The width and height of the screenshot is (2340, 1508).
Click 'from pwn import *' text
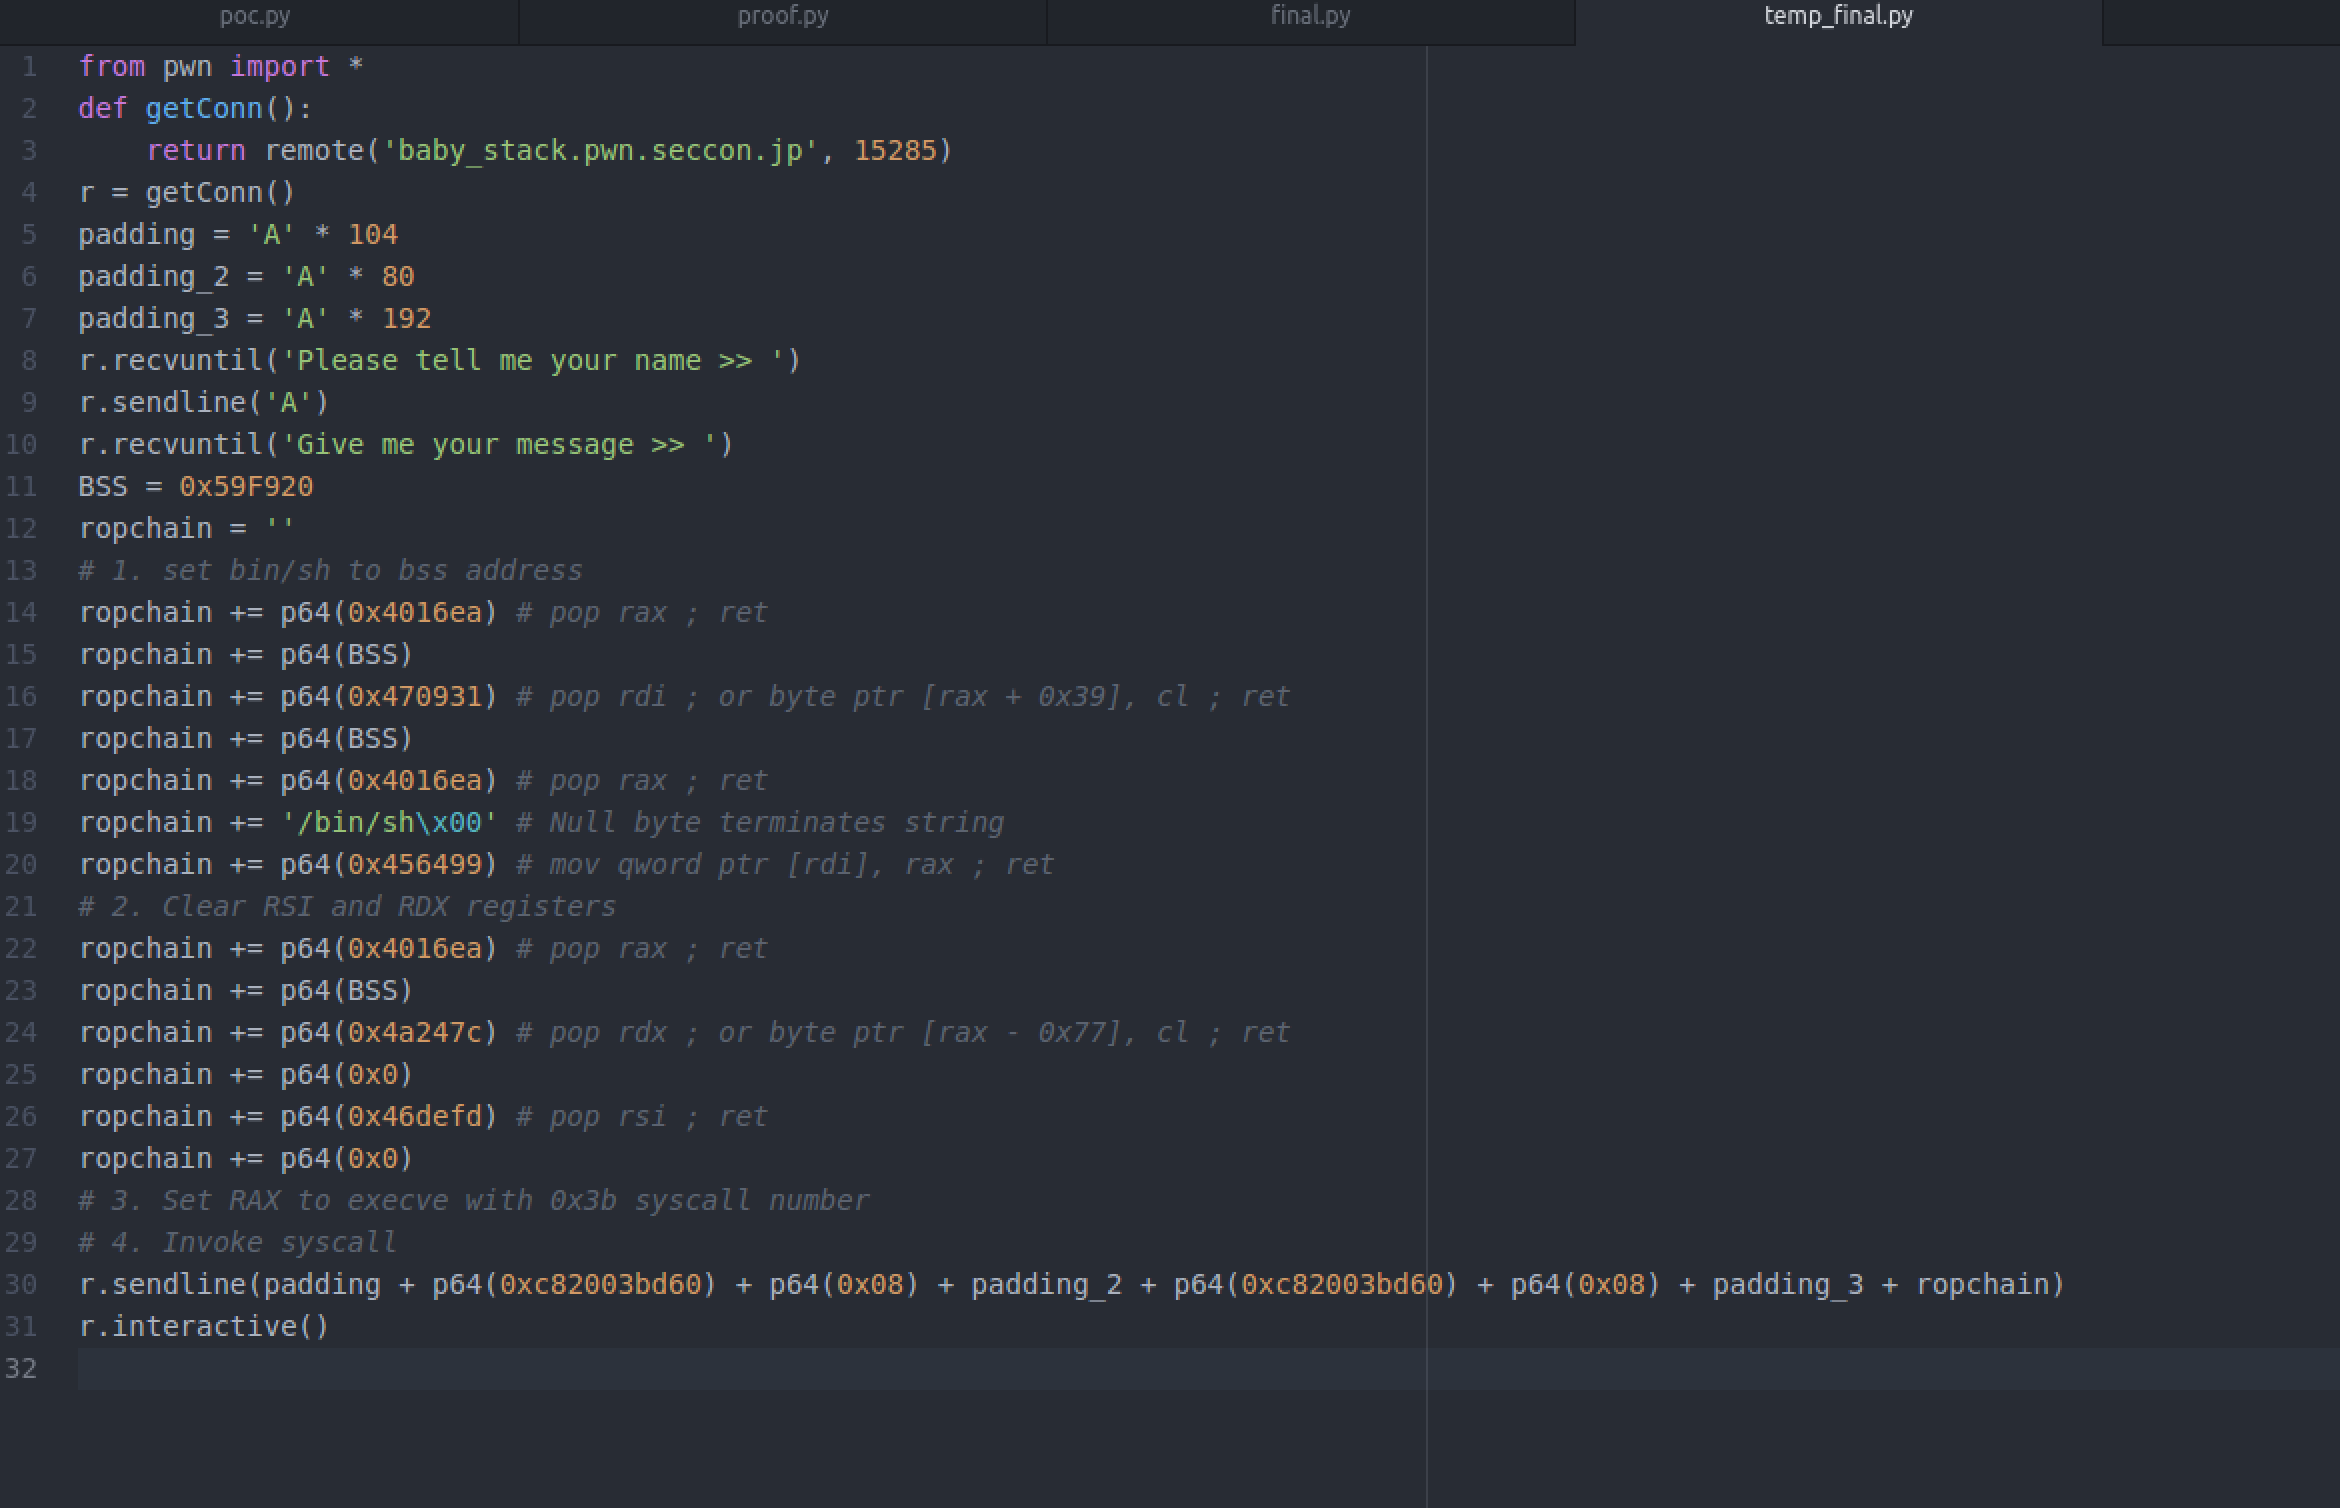[221, 67]
